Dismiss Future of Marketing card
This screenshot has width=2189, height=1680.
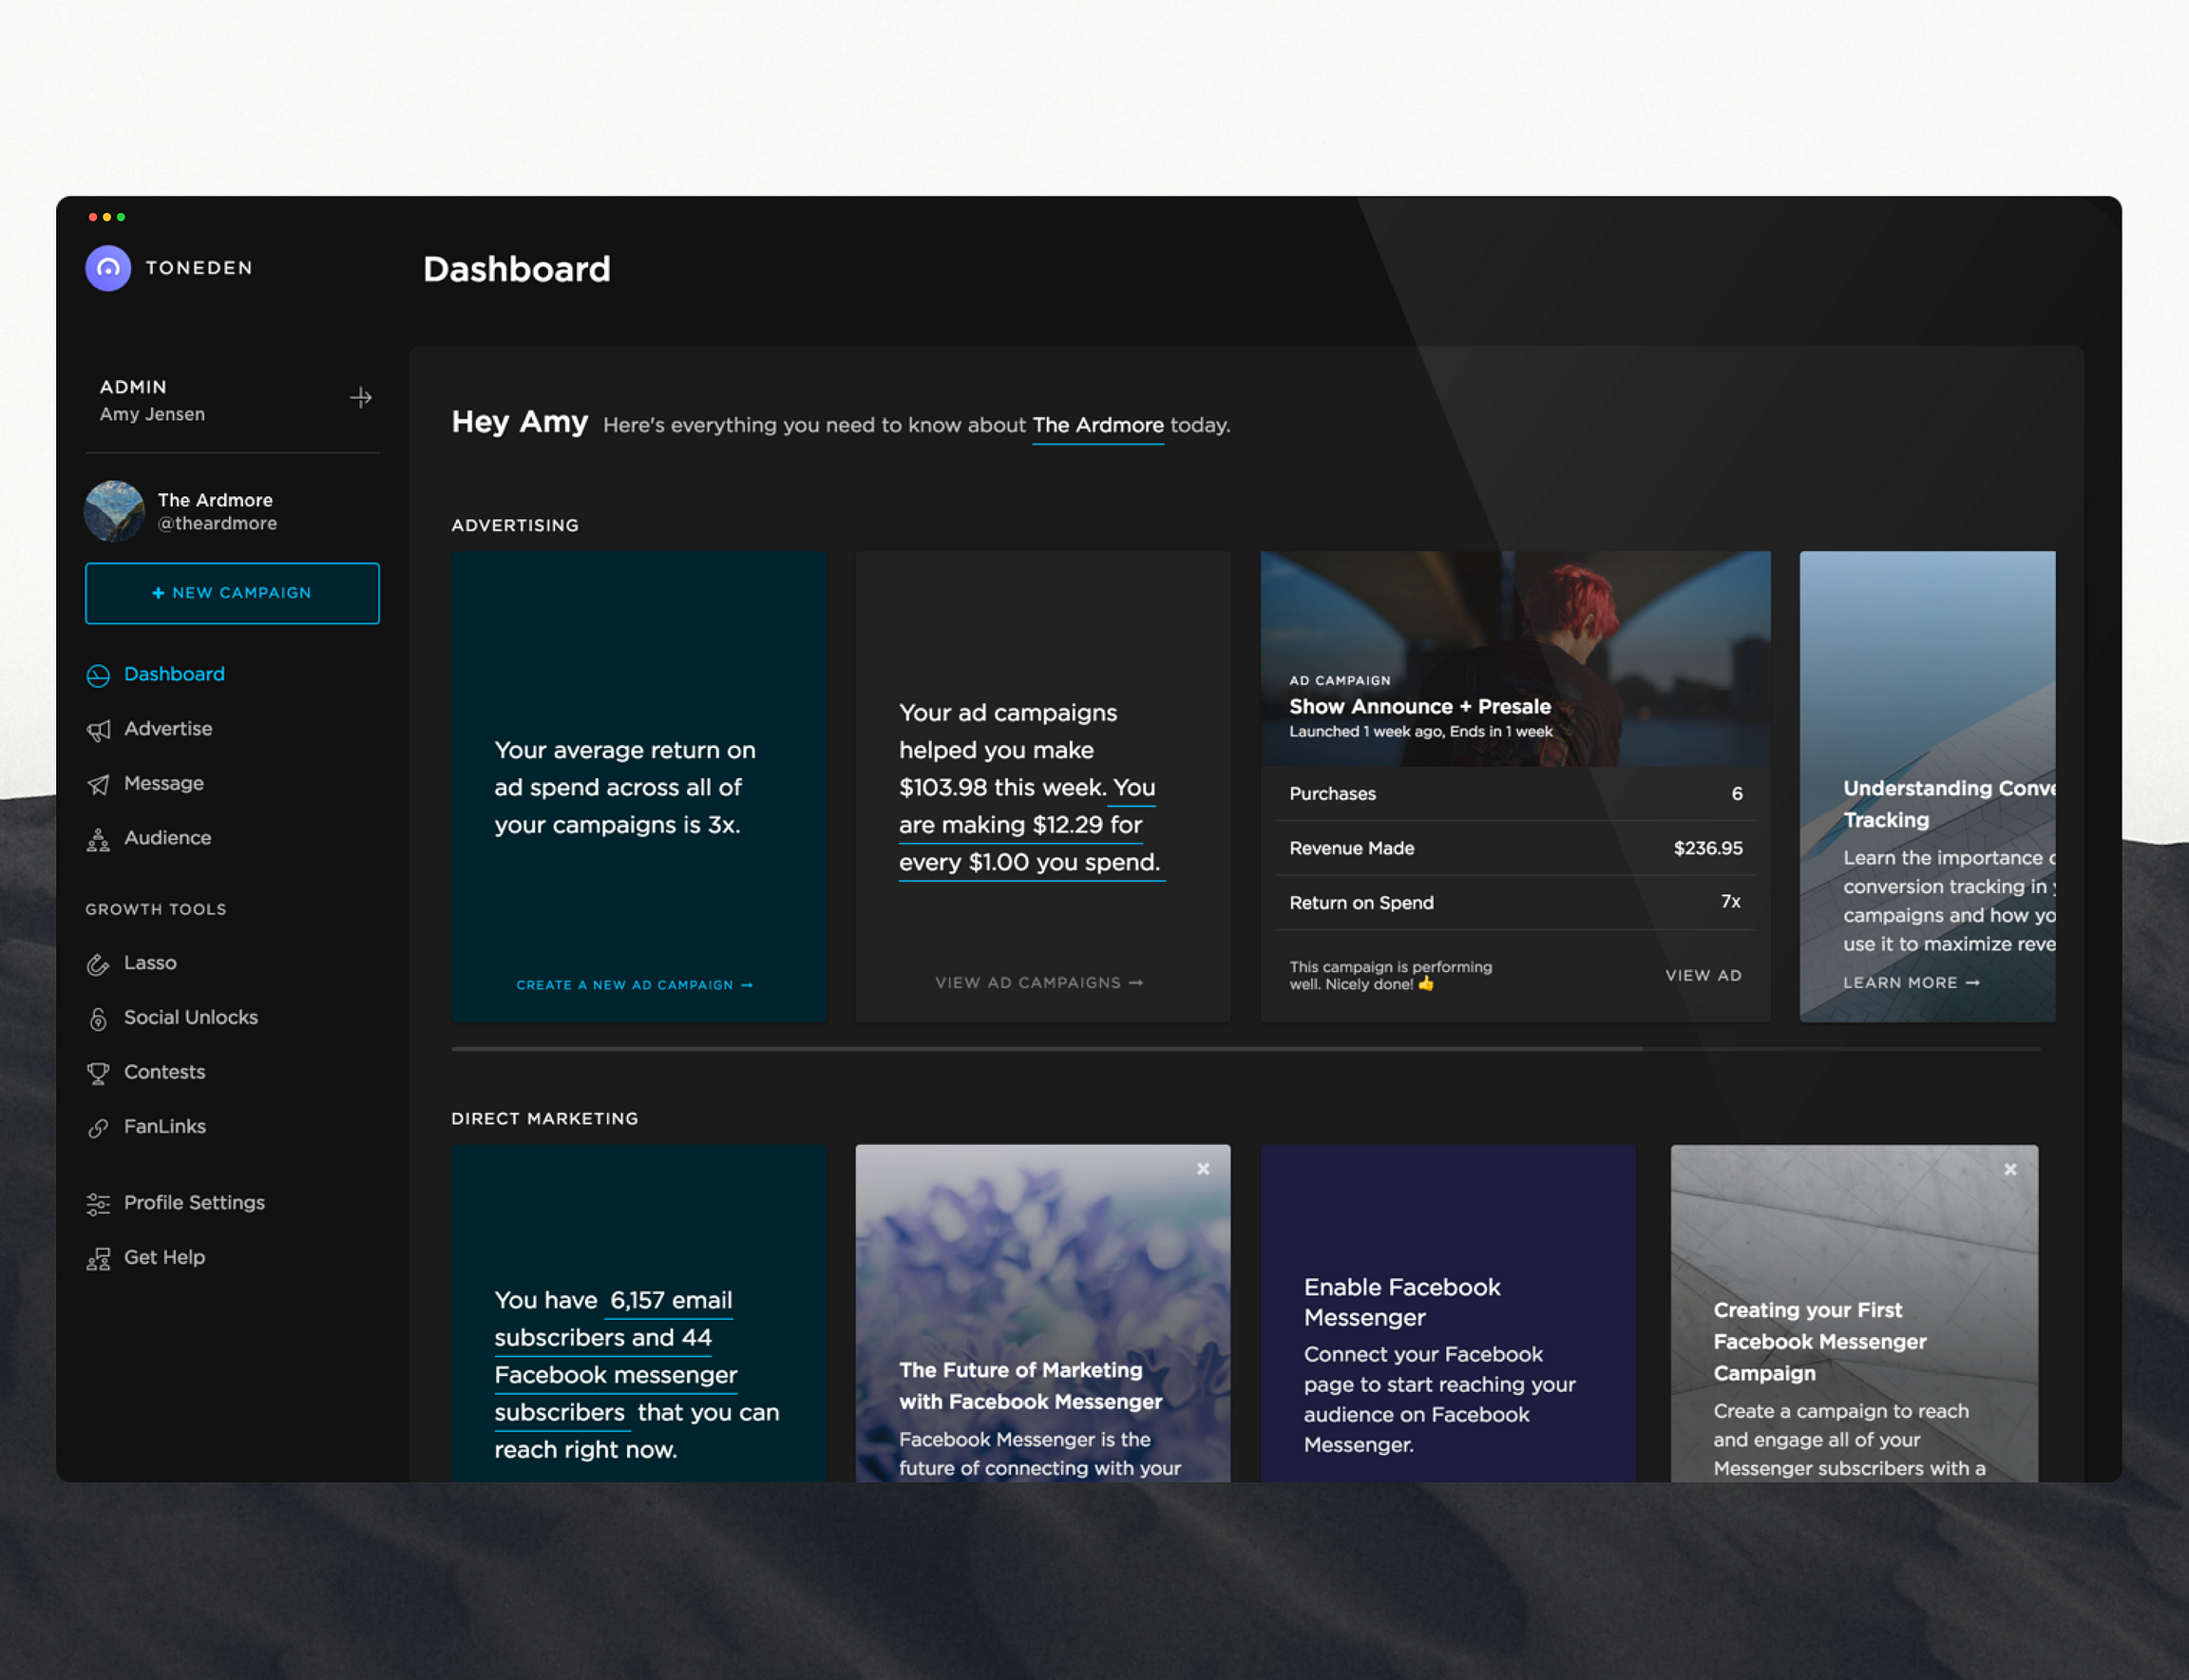(1203, 1169)
